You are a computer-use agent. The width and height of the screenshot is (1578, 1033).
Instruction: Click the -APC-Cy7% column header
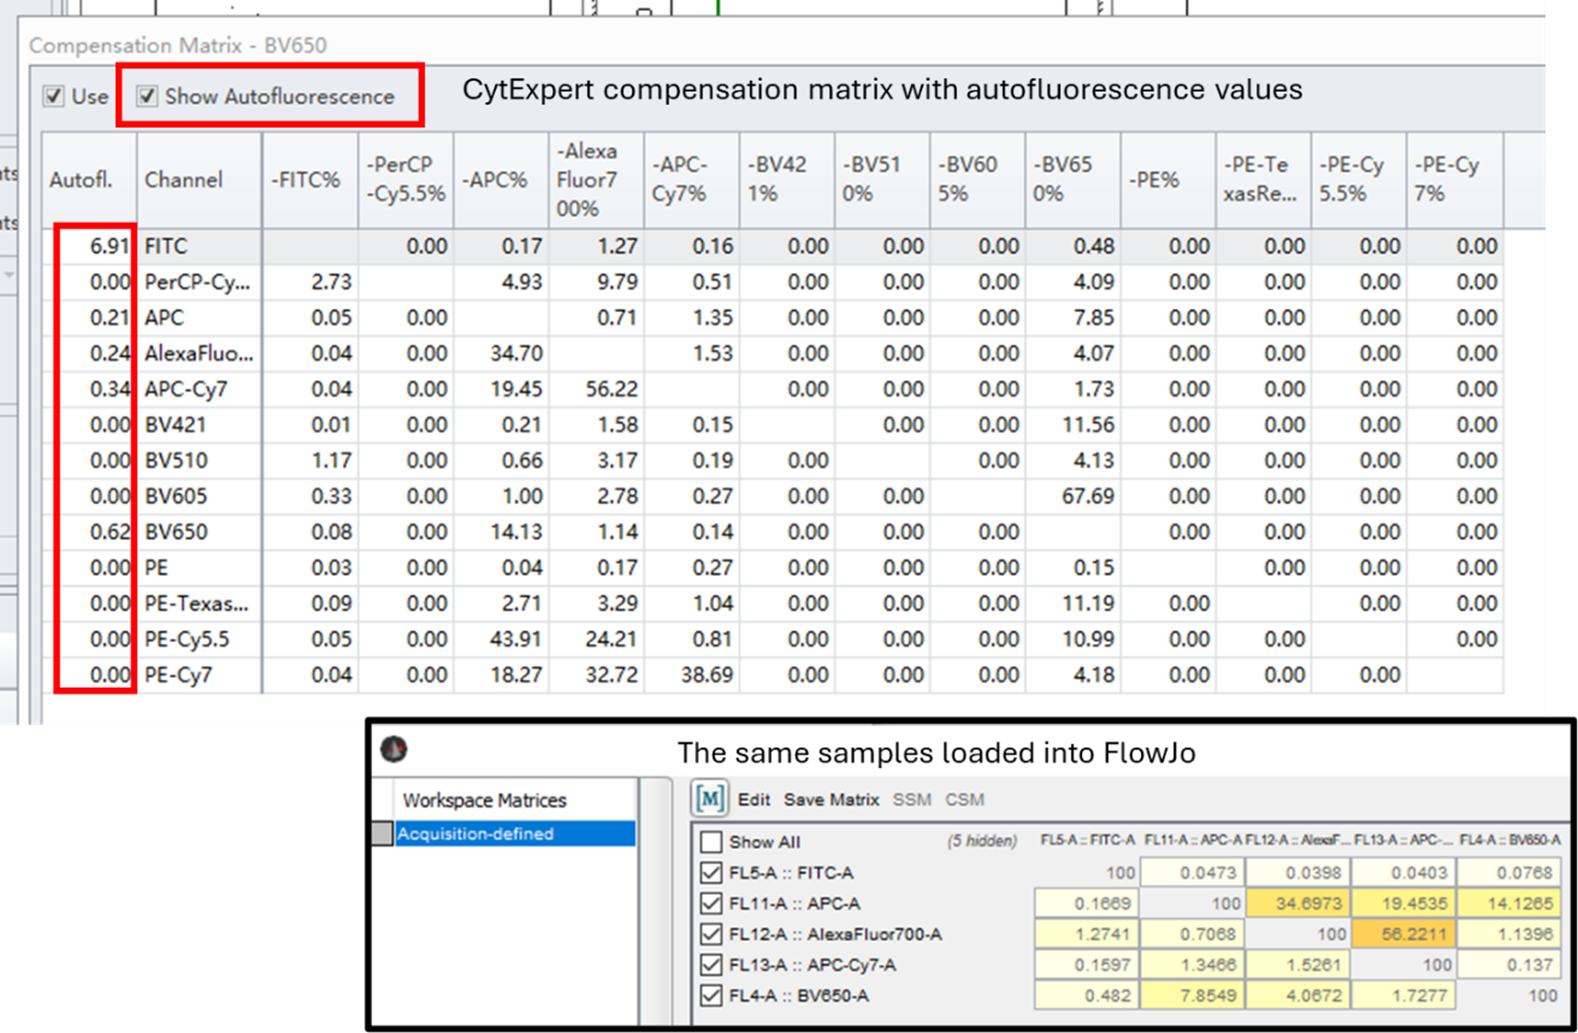click(692, 180)
